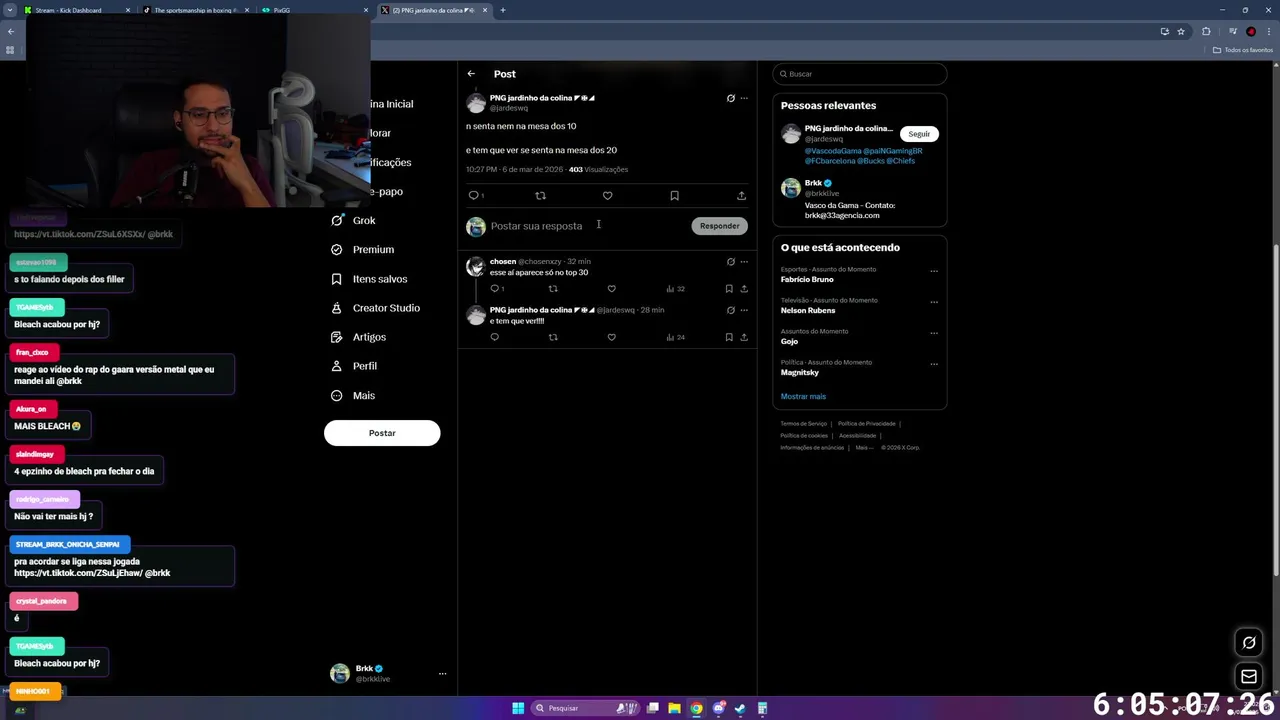Open more options for Nelson Rubens trend
This screenshot has height=720, width=1280.
[x=934, y=302]
